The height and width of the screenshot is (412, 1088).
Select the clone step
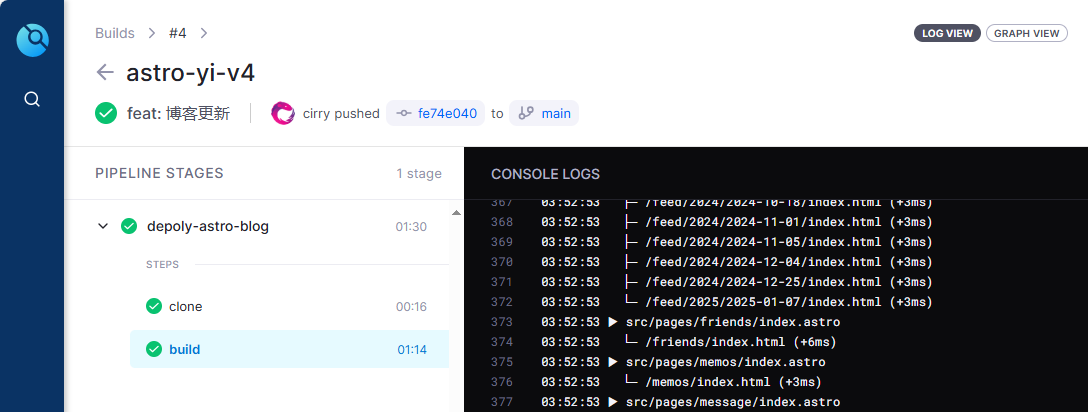185,306
